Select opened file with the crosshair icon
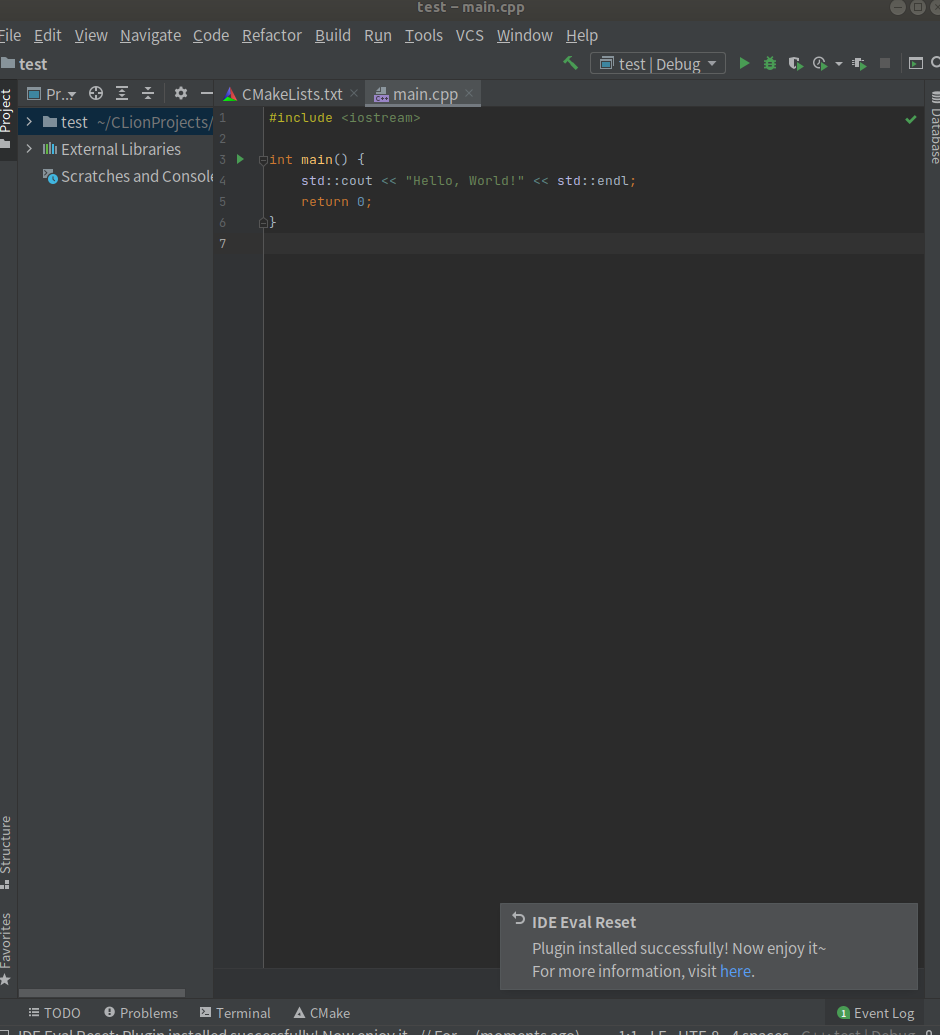This screenshot has width=940, height=1035. pyautogui.click(x=96, y=94)
